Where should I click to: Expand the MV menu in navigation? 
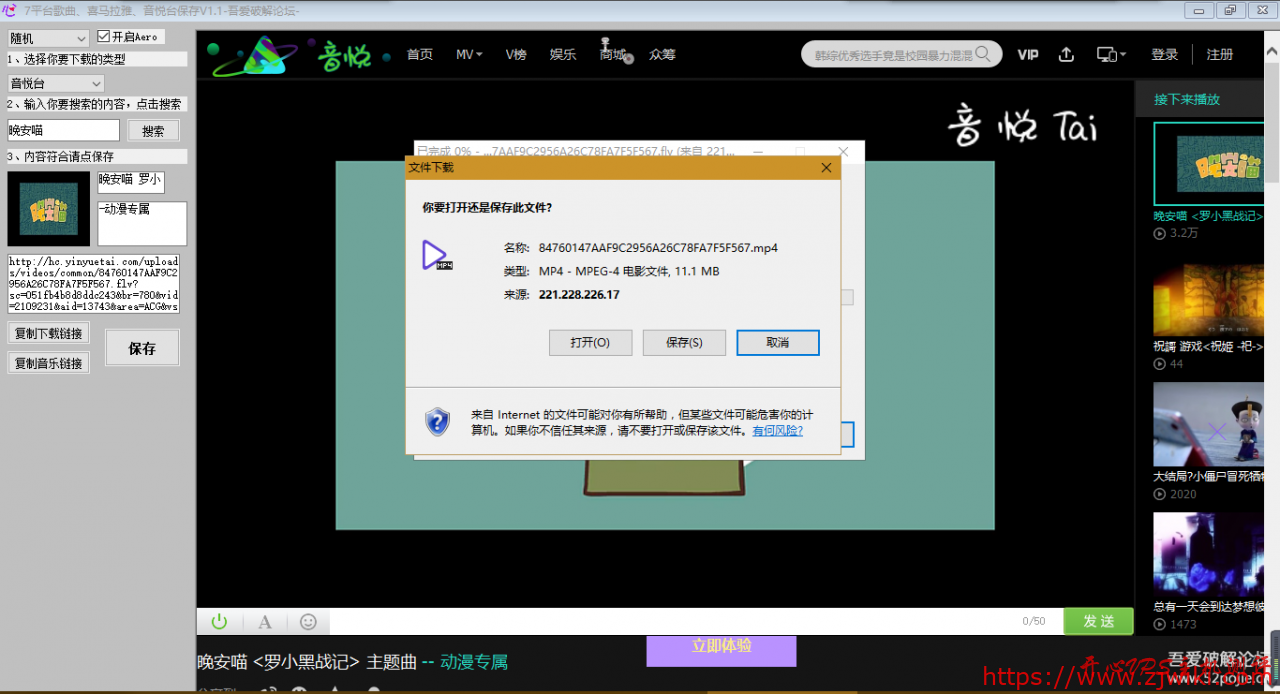click(x=469, y=55)
